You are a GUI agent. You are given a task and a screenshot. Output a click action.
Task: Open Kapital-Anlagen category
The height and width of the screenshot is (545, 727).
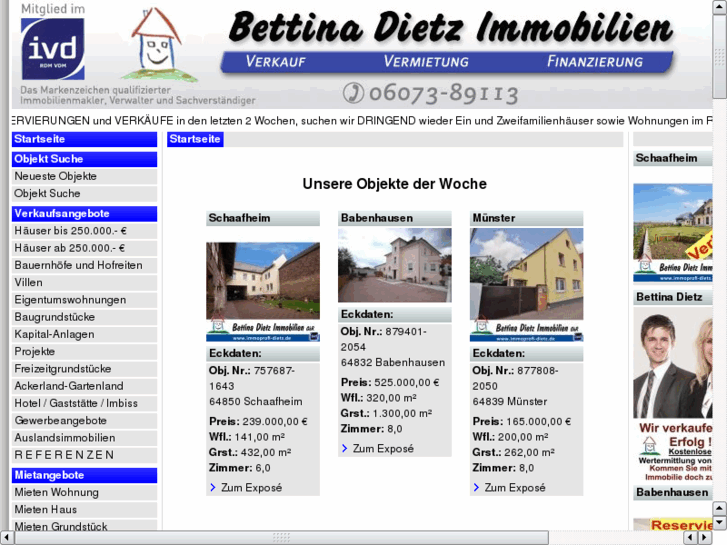[x=84, y=334]
